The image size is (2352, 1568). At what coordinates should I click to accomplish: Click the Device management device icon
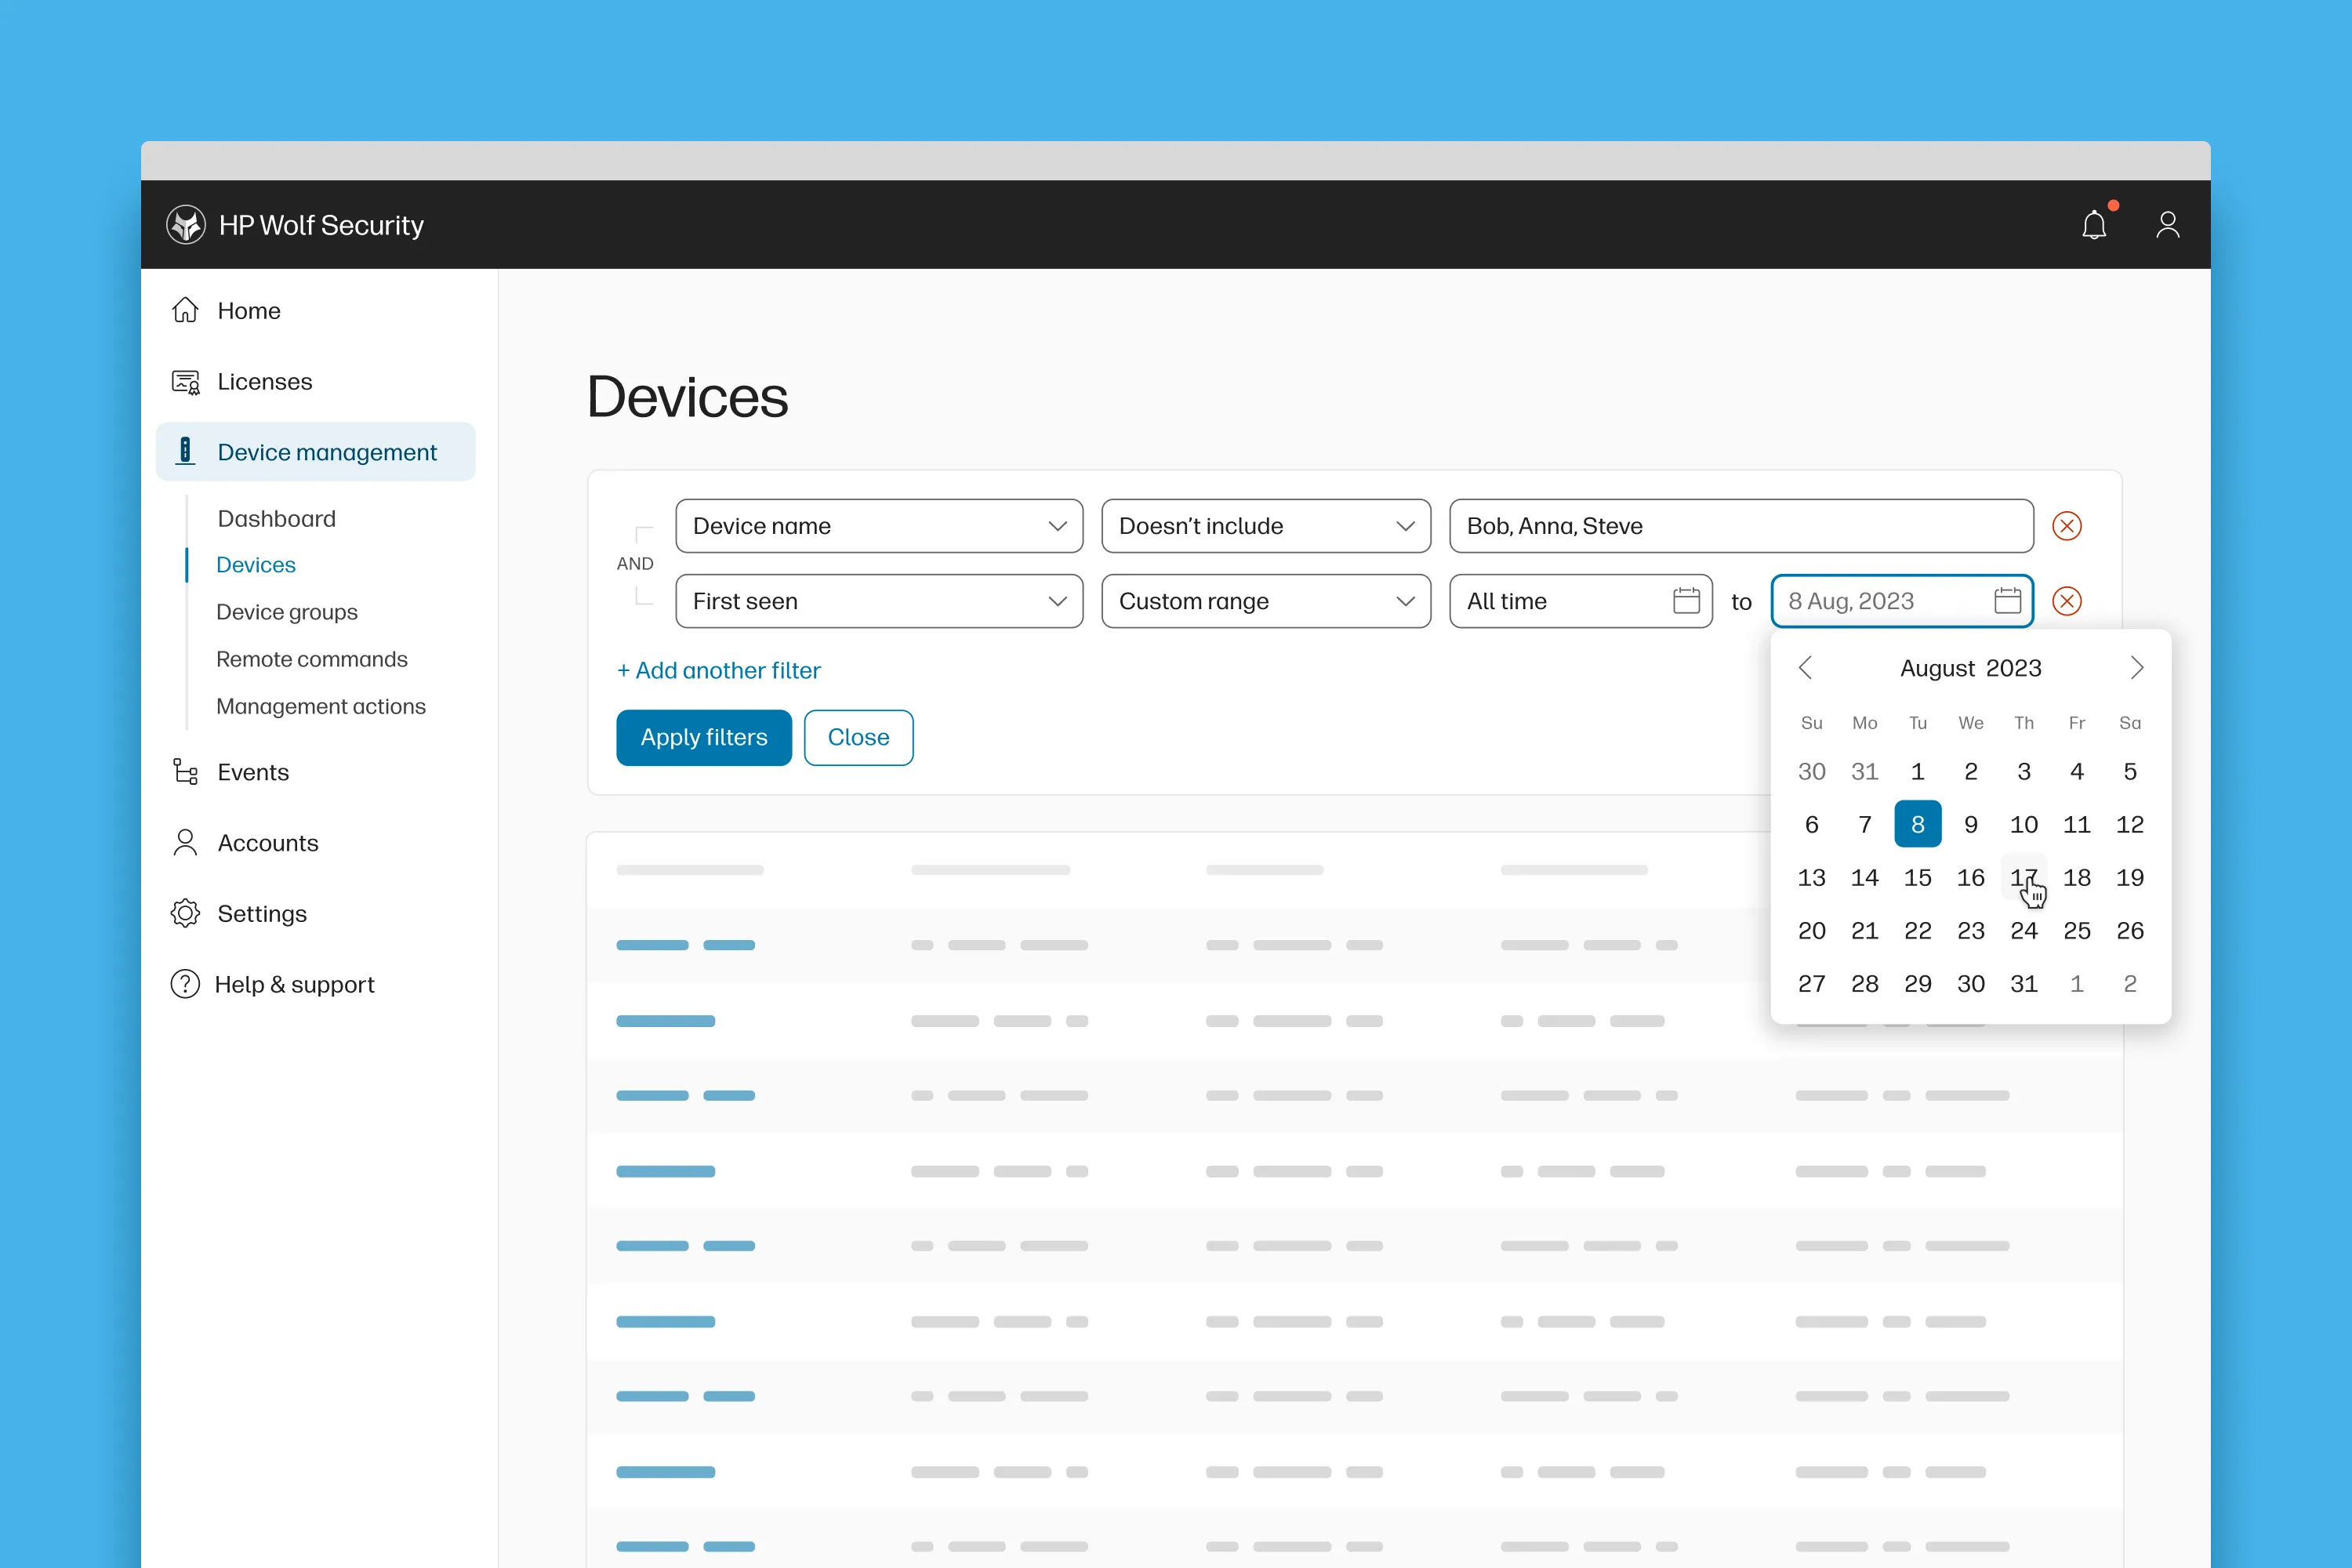185,451
